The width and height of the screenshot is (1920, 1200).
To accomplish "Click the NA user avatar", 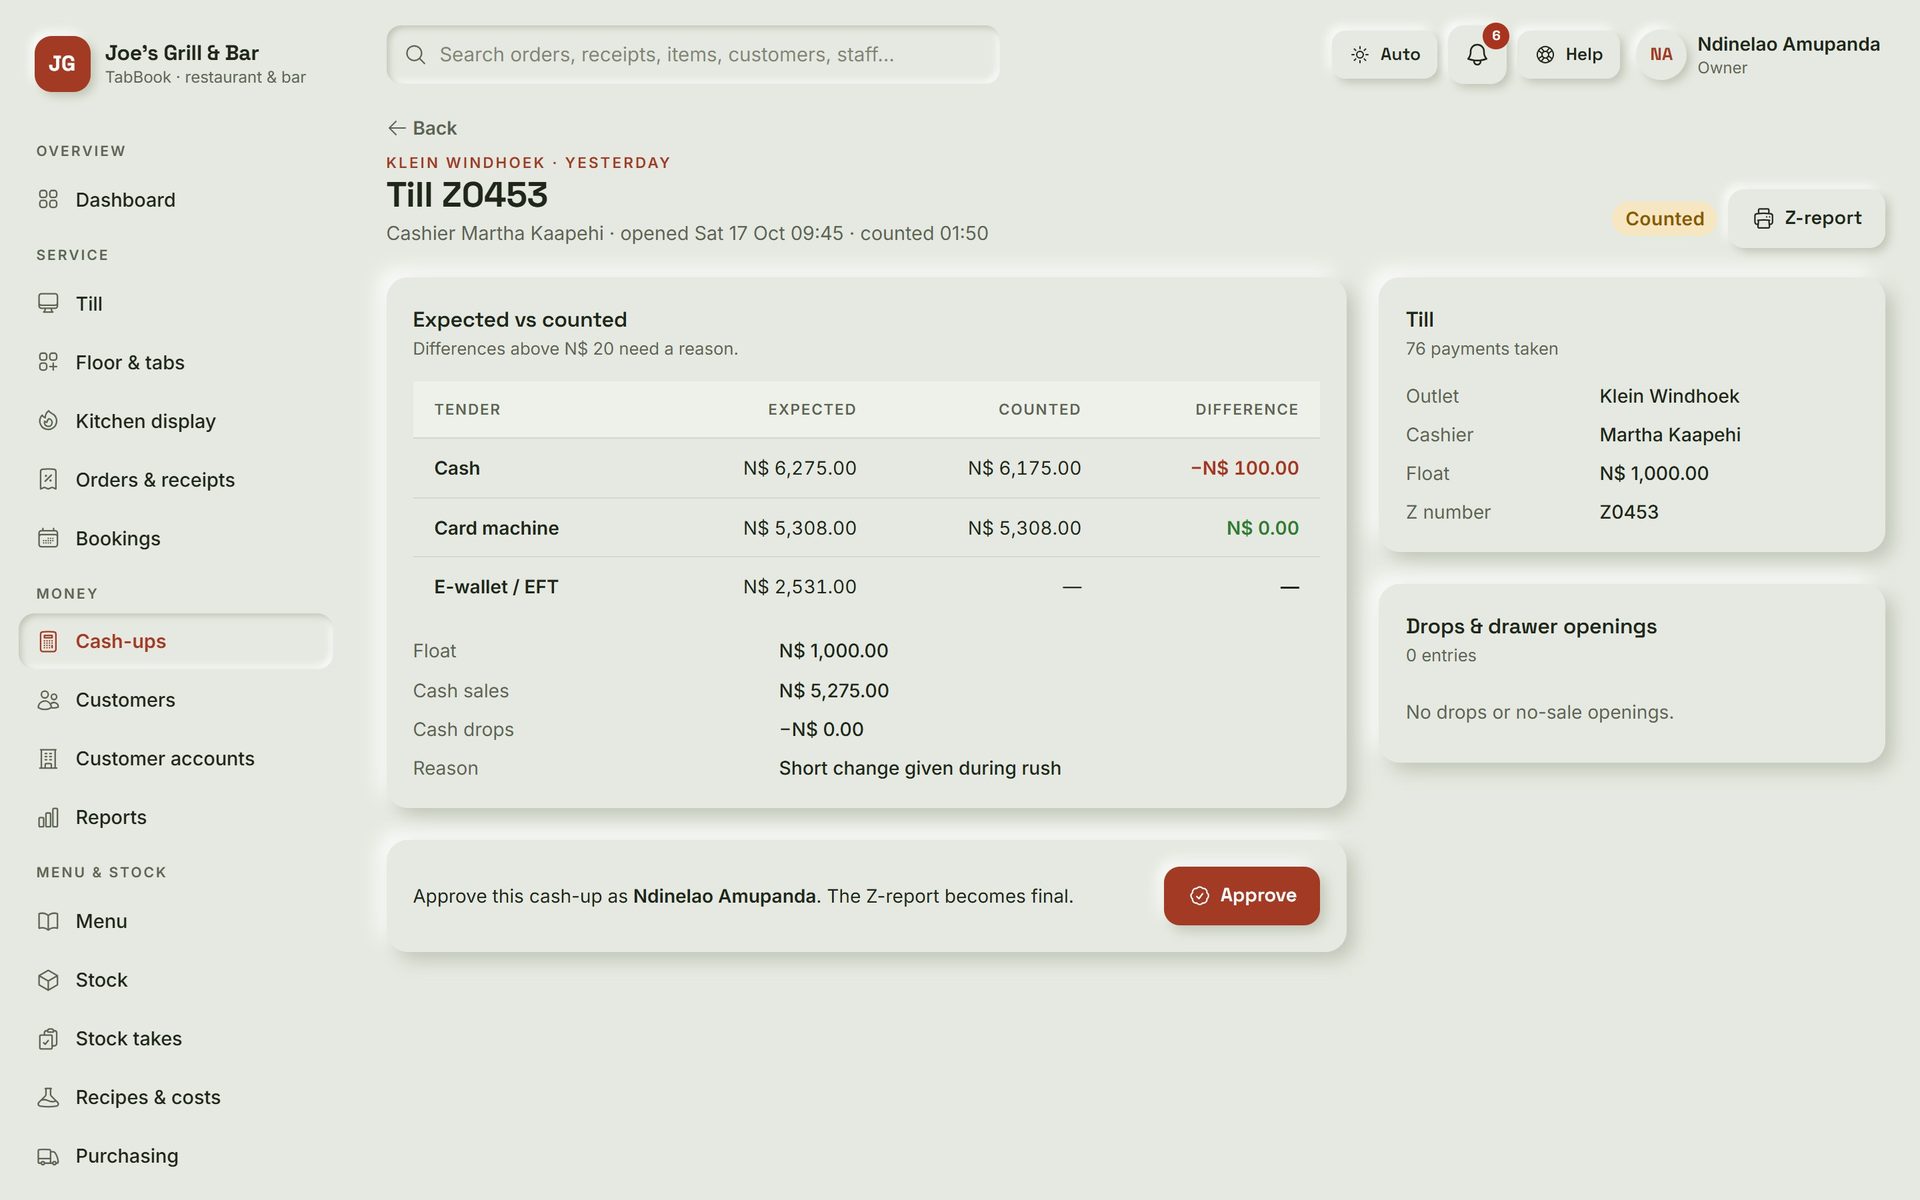I will point(1661,54).
